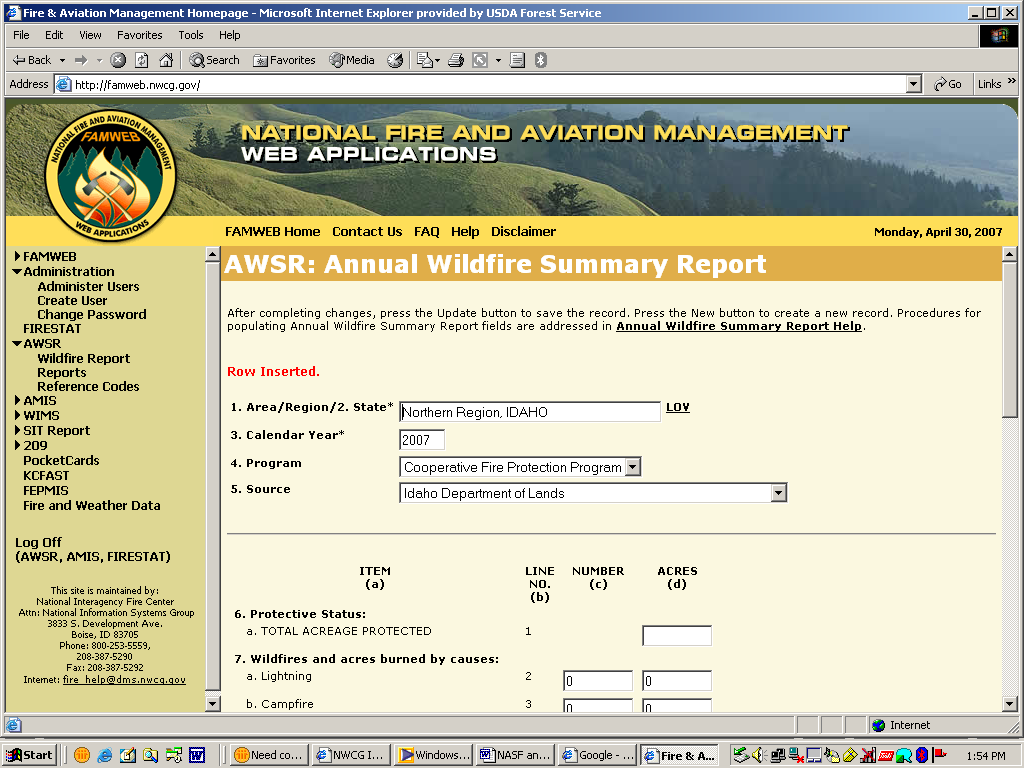The image size is (1024, 768).
Task: Click the Bluetooth icon in the IE toolbar
Action: pos(540,60)
